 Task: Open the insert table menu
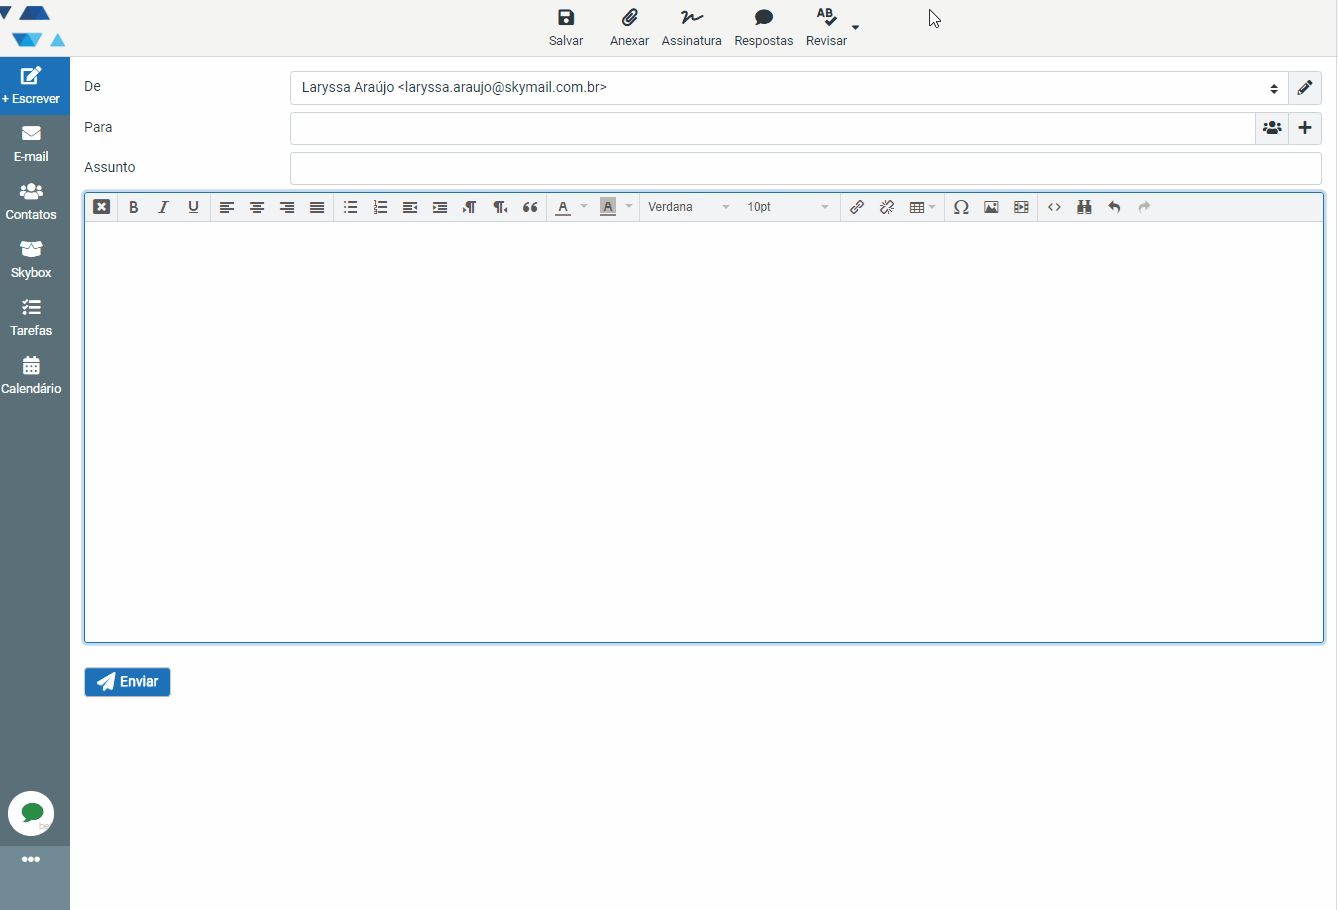[922, 207]
